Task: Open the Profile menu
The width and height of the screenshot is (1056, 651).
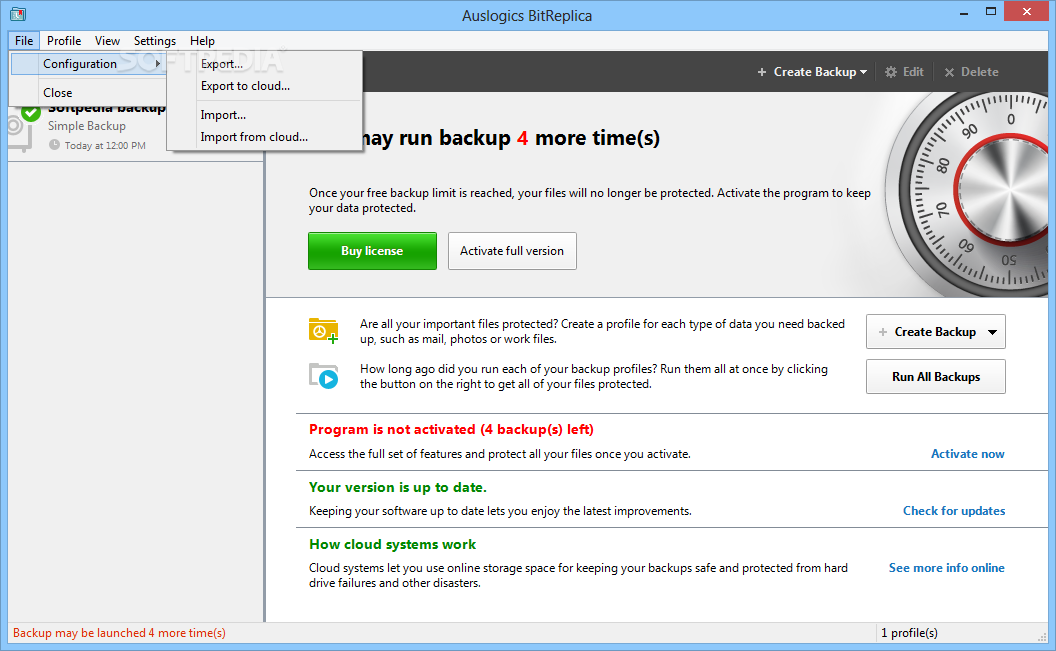Action: [64, 40]
